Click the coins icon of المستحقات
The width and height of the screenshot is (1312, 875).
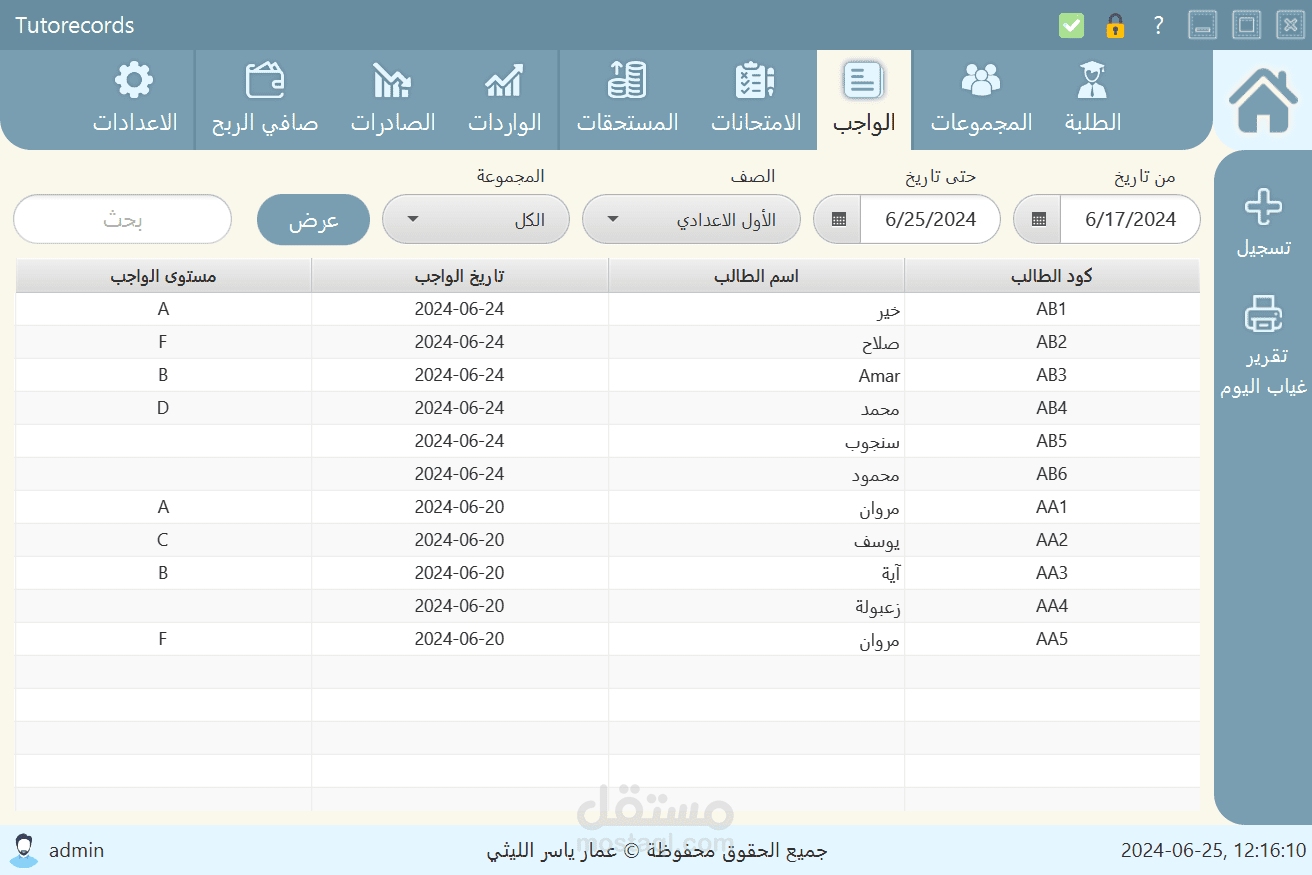(x=627, y=80)
